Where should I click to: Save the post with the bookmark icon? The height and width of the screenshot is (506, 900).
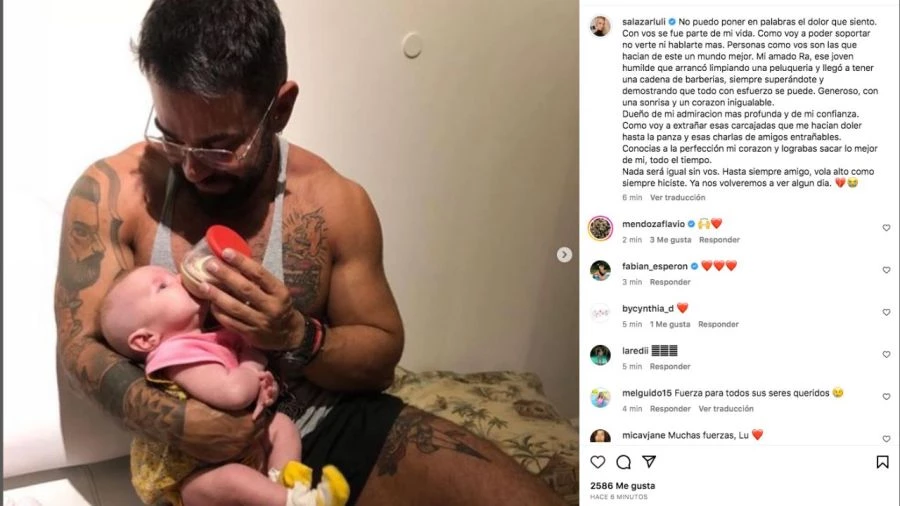882,462
